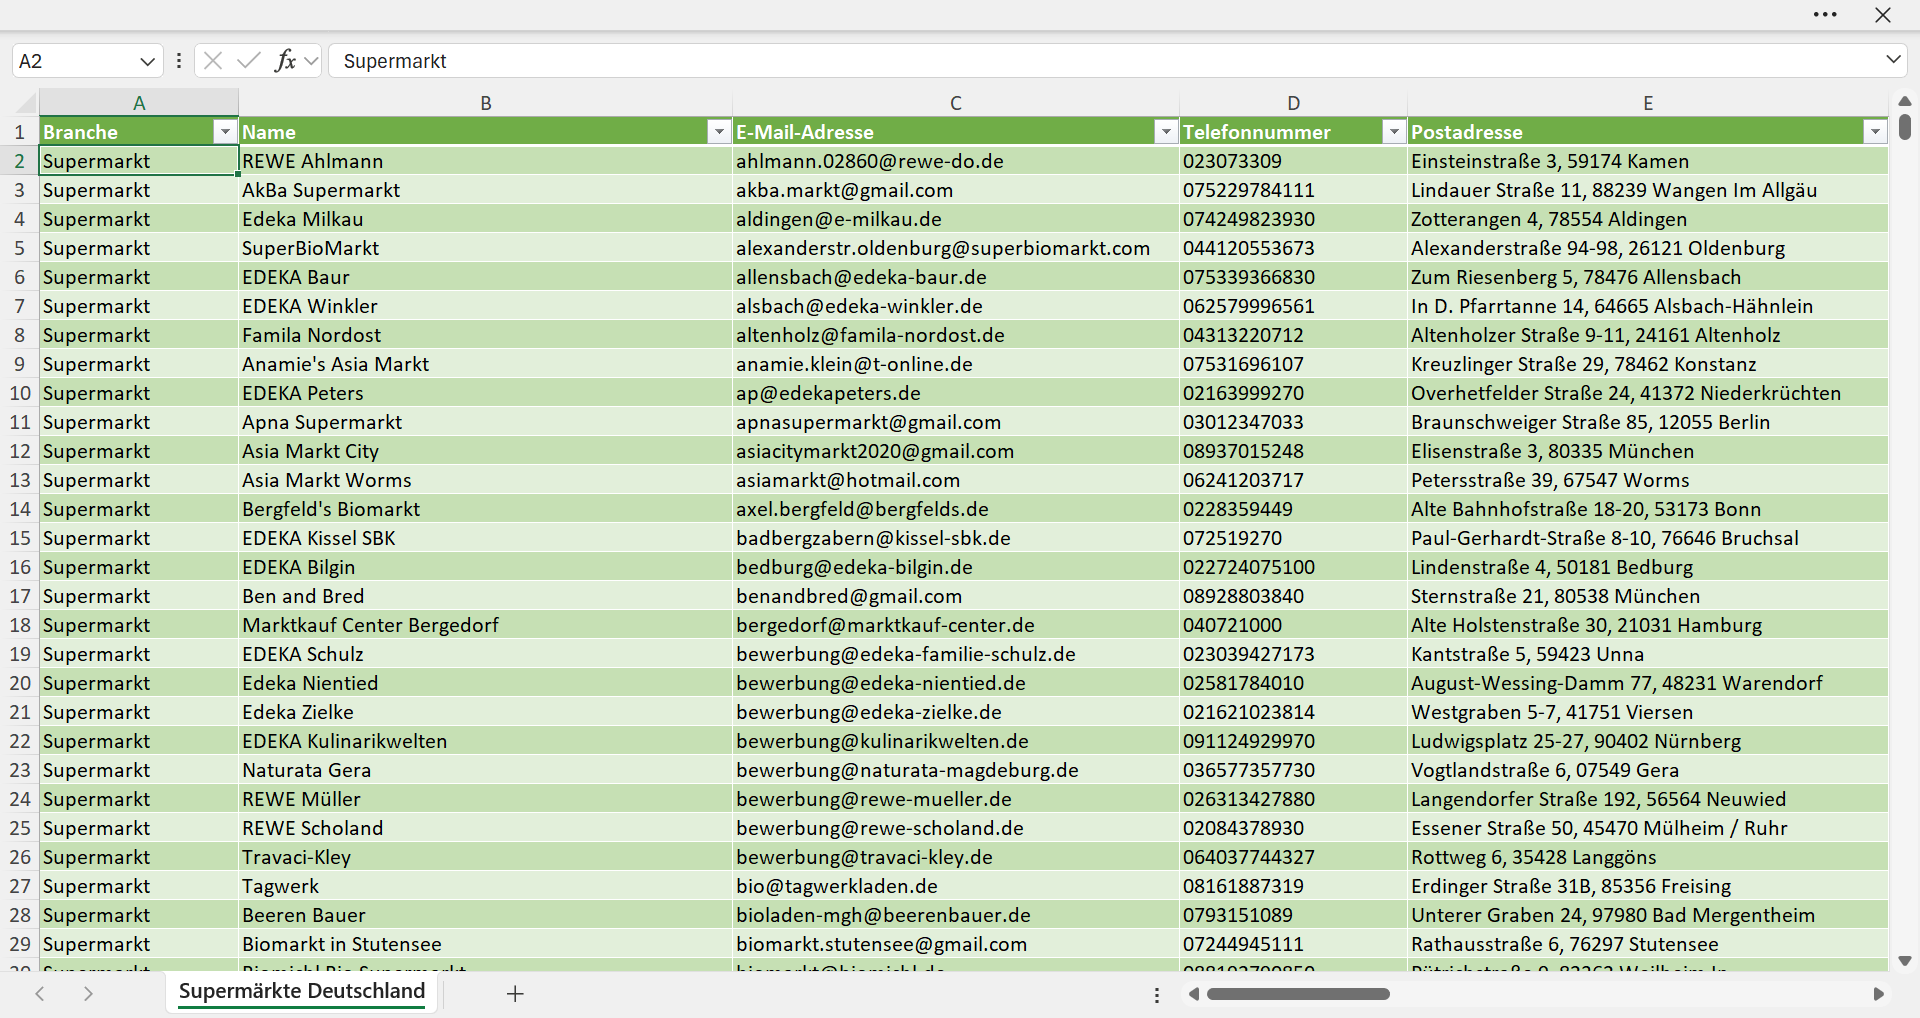Click horizontal scrollbar left arrow
Image resolution: width=1920 pixels, height=1018 pixels.
point(1193,994)
